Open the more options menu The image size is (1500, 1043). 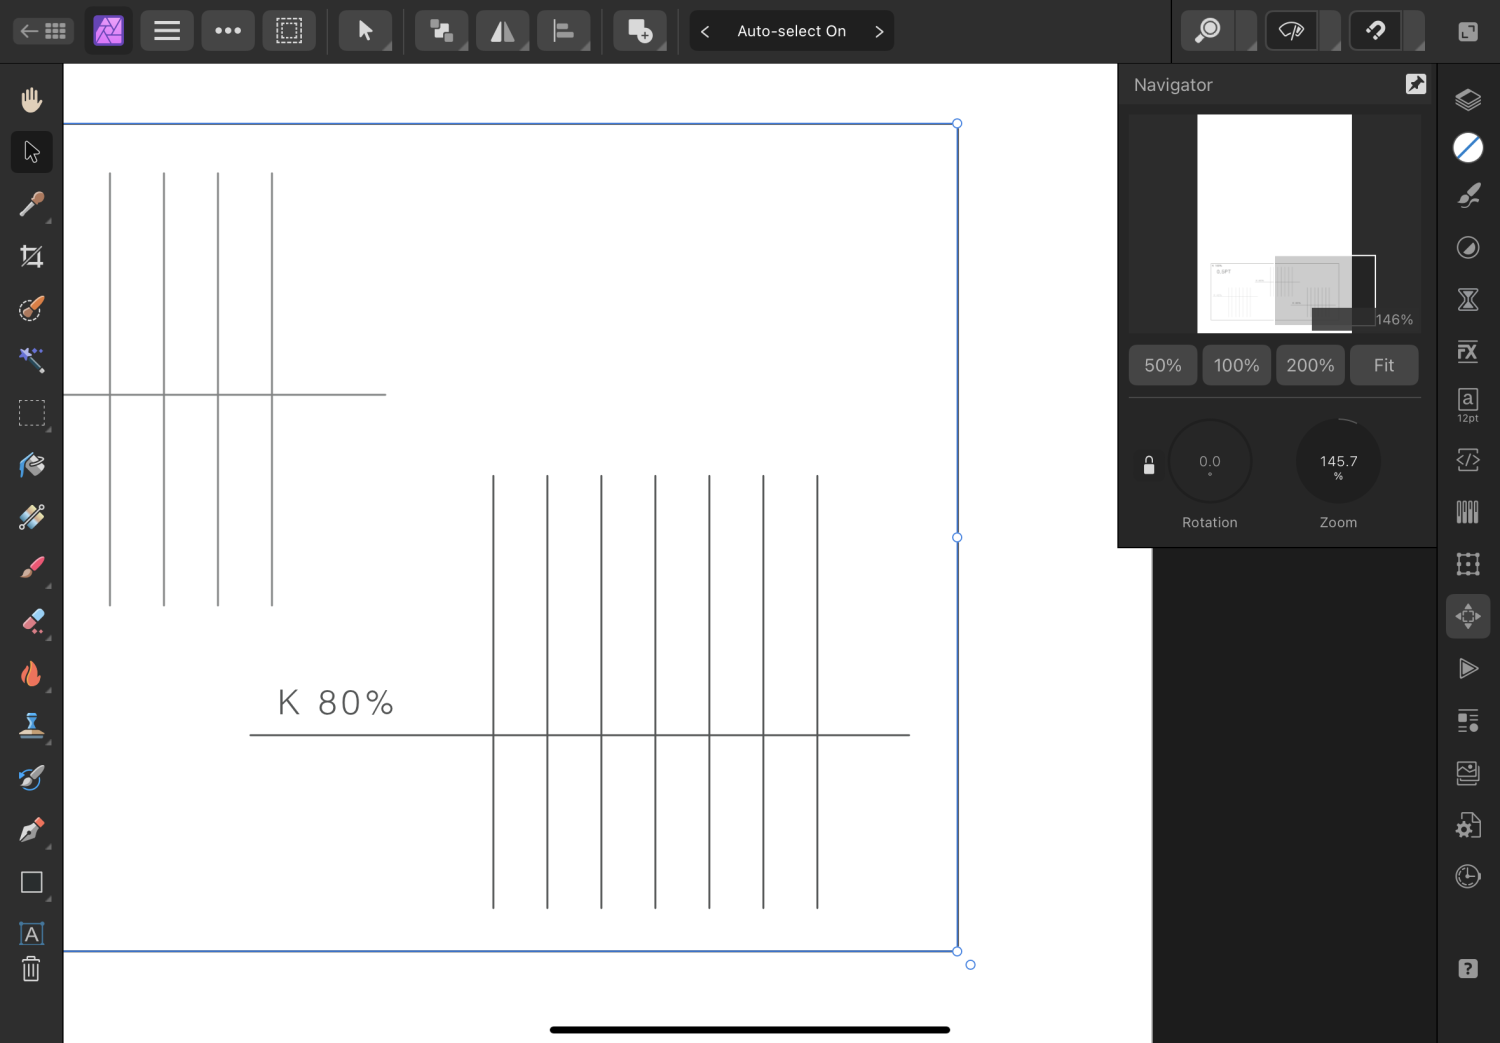click(x=228, y=31)
